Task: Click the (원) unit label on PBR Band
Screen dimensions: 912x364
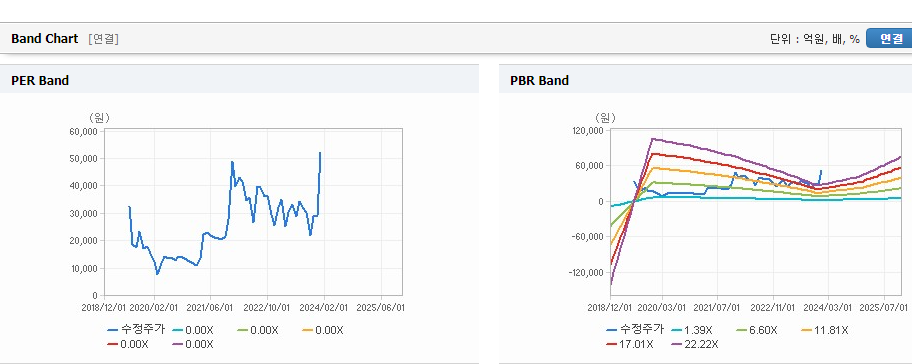Action: [x=605, y=118]
